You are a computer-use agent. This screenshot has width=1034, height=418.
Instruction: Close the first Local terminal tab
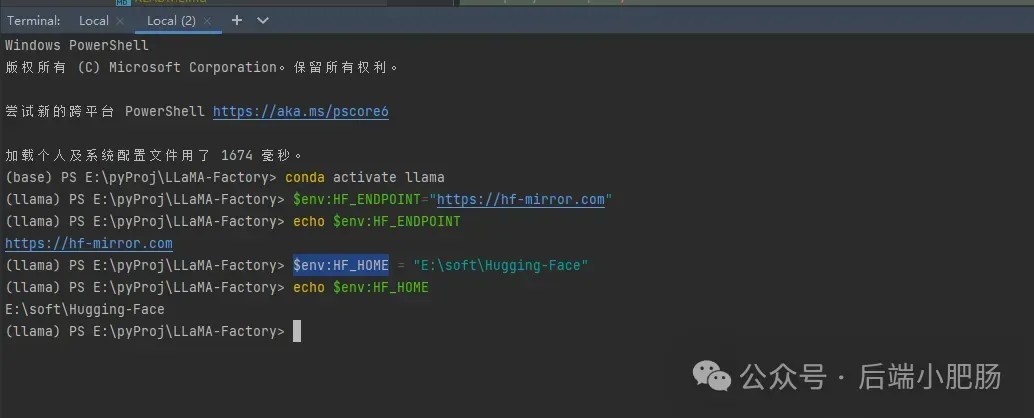tap(120, 20)
